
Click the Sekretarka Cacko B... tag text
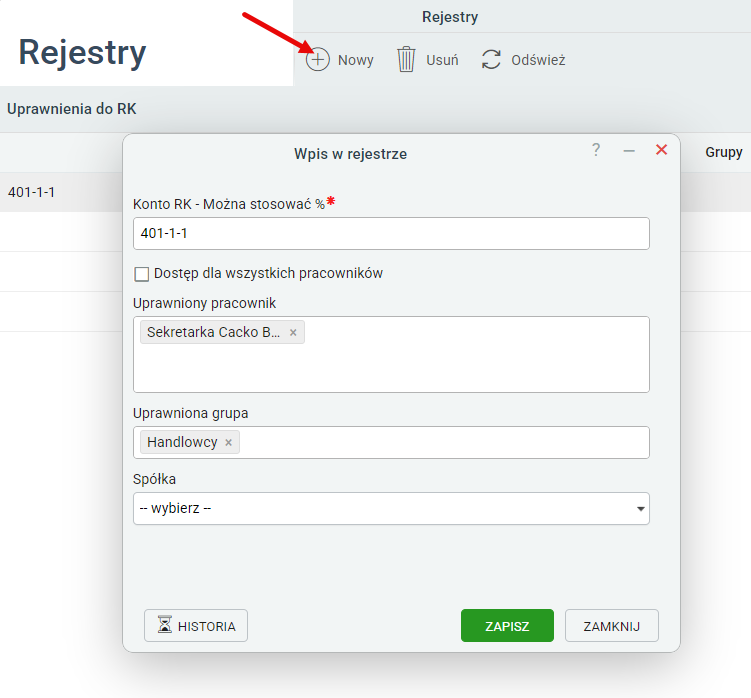[x=214, y=332]
